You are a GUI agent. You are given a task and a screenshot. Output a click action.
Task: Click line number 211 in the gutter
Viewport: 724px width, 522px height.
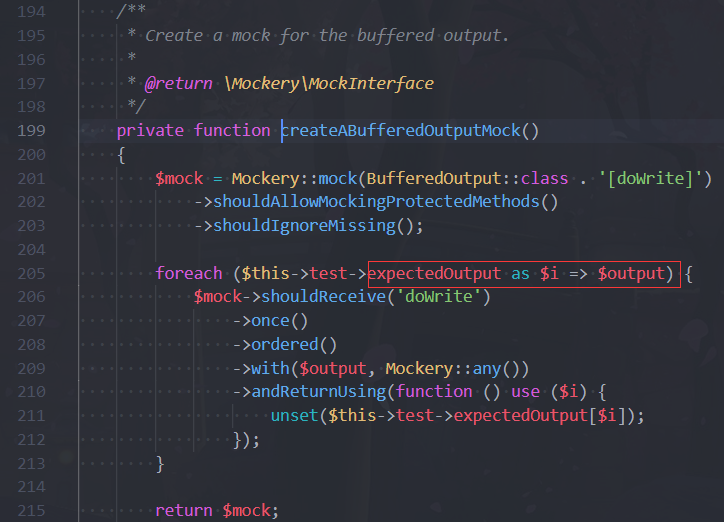pos(31,416)
